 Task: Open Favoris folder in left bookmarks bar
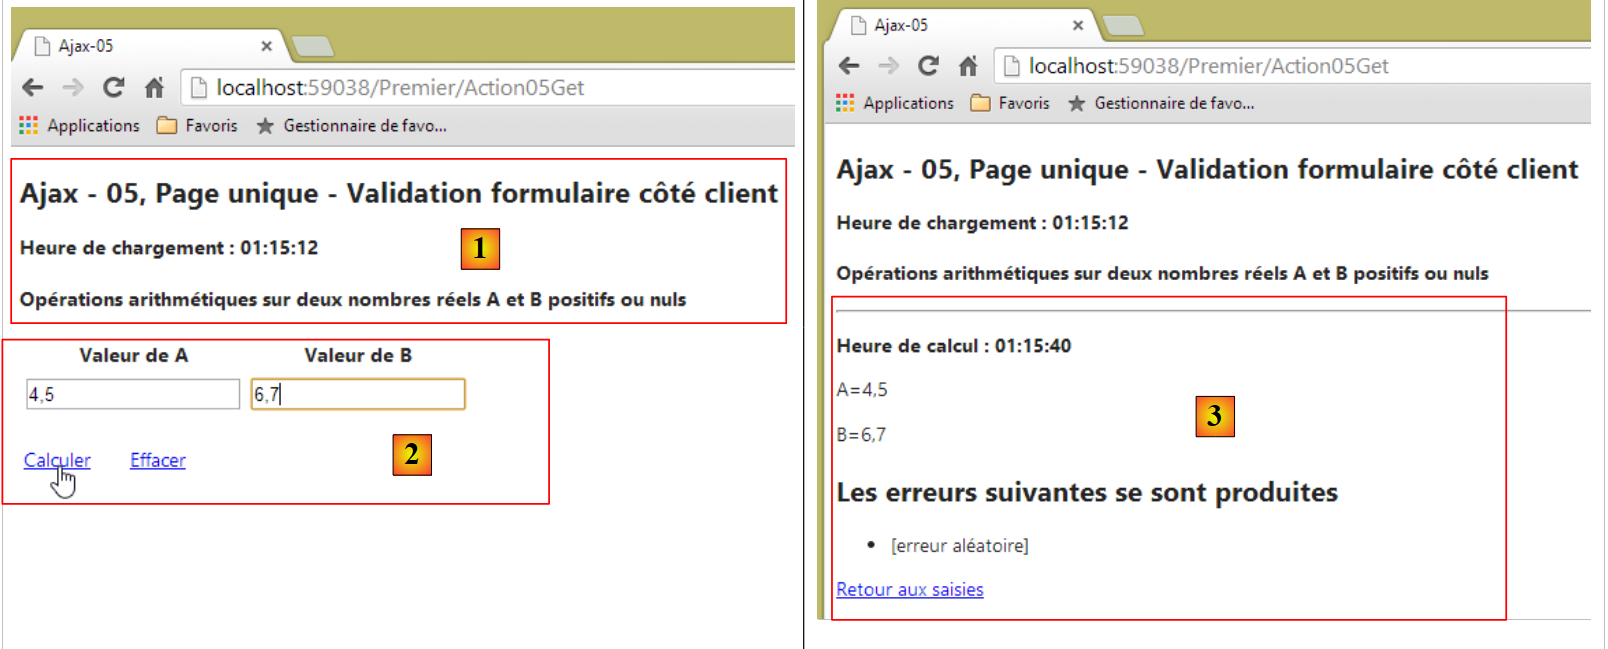pyautogui.click(x=197, y=126)
